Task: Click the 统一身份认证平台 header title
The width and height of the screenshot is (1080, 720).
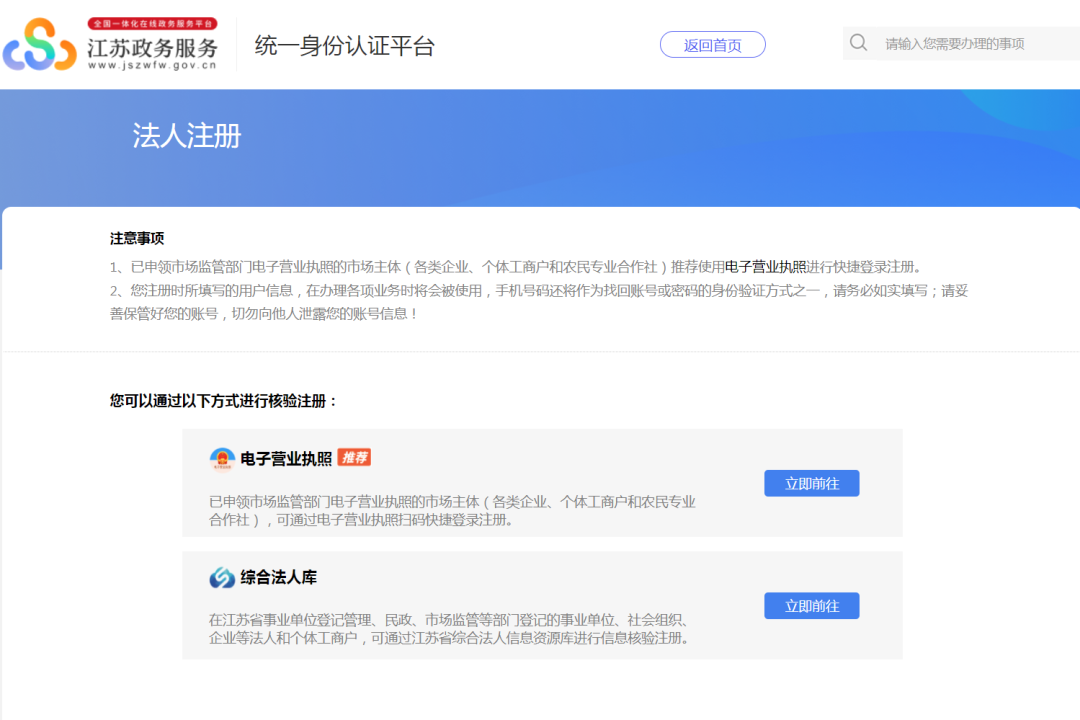Action: [345, 46]
